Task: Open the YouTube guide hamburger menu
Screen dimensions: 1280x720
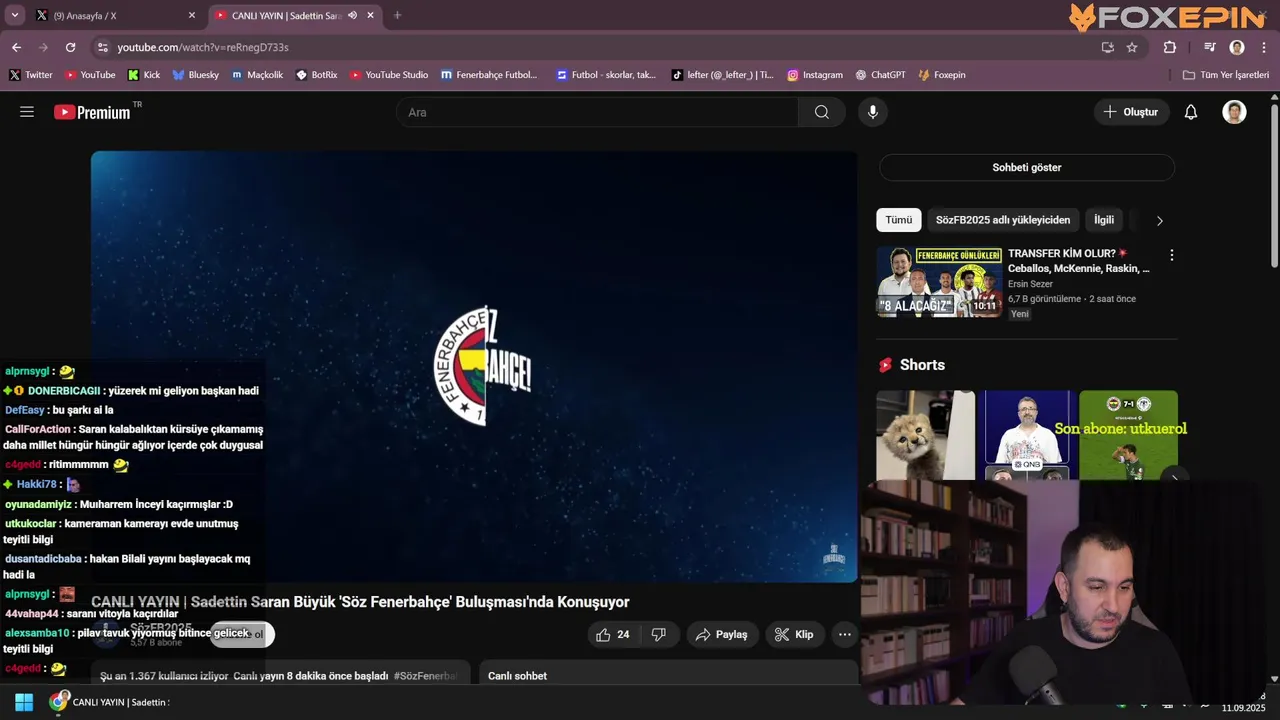Action: pyautogui.click(x=27, y=112)
